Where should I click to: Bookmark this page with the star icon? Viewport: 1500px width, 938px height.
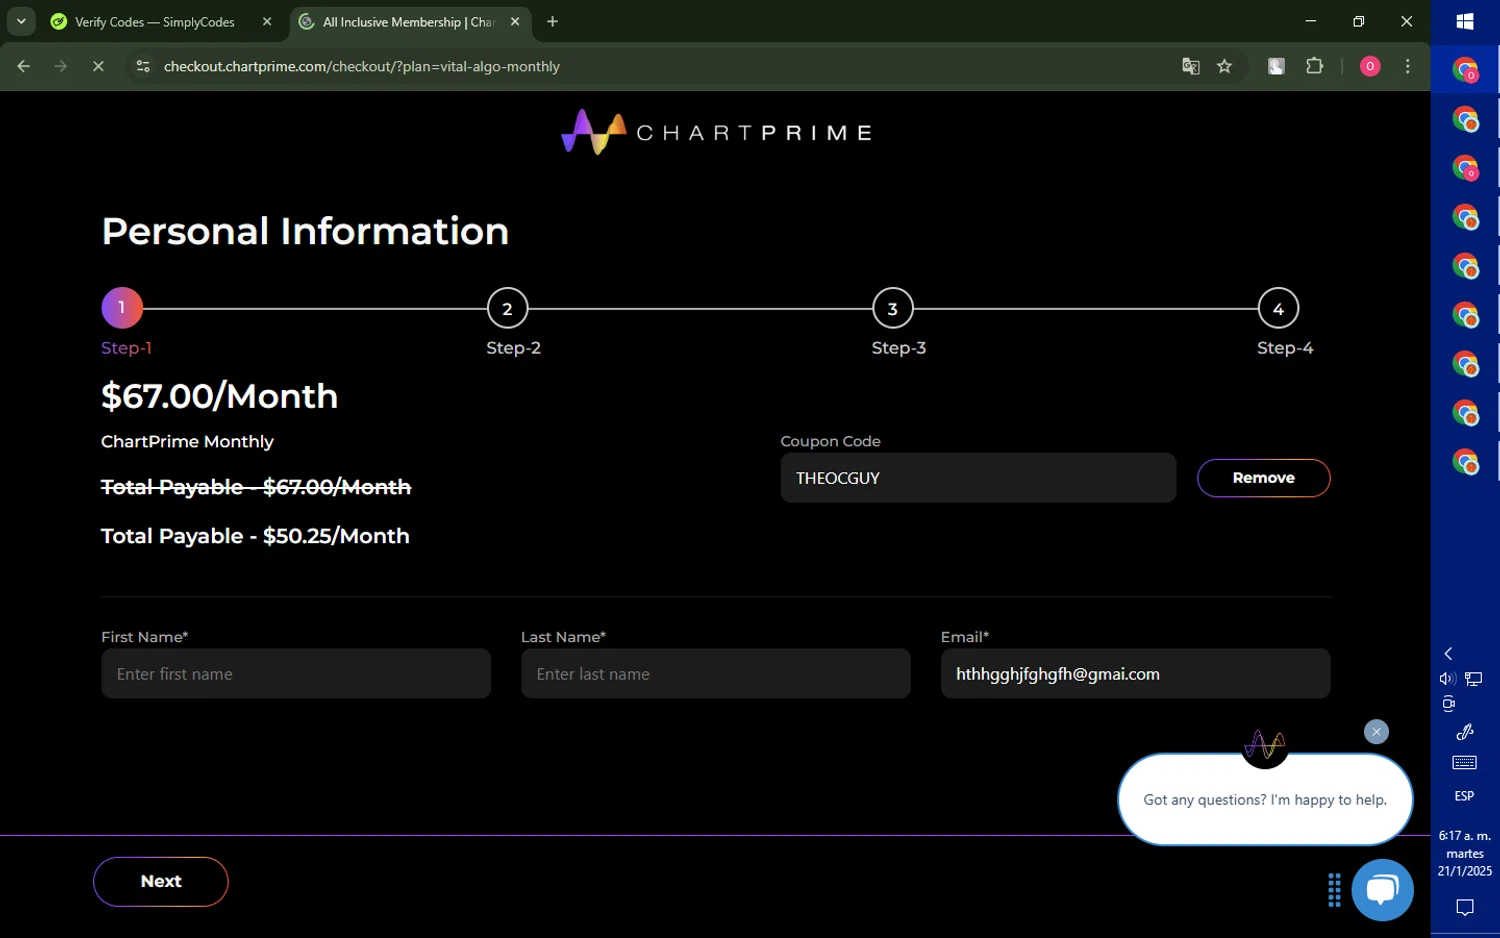point(1224,66)
